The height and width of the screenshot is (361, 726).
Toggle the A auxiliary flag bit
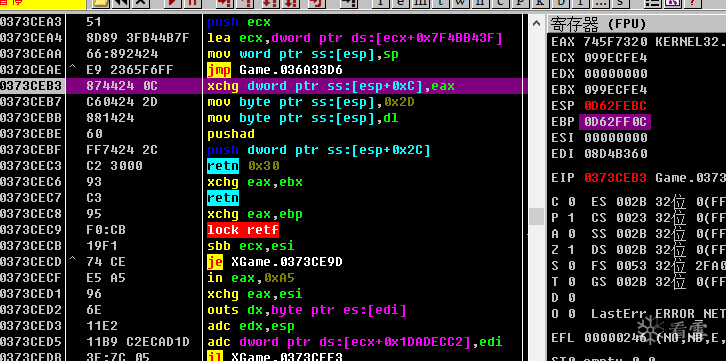point(572,234)
